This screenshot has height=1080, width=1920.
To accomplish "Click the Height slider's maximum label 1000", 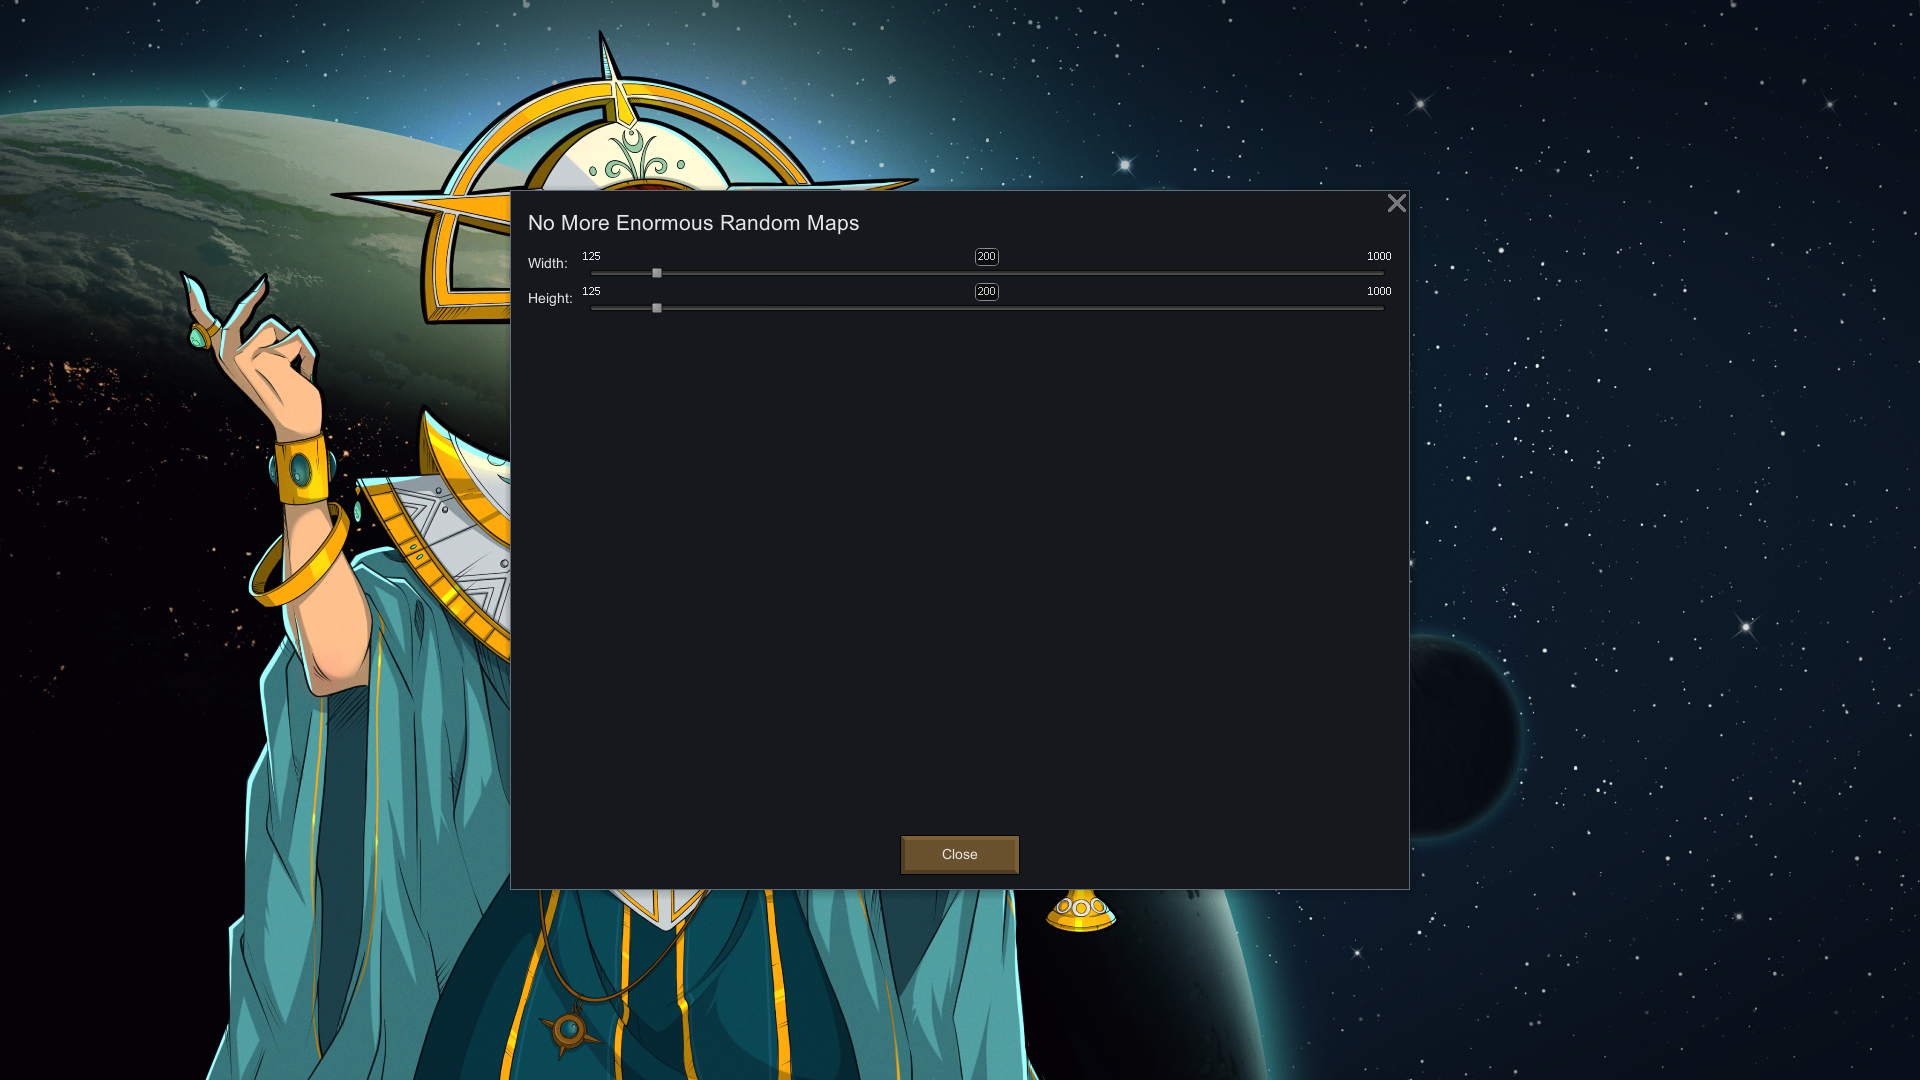I will [x=1379, y=291].
